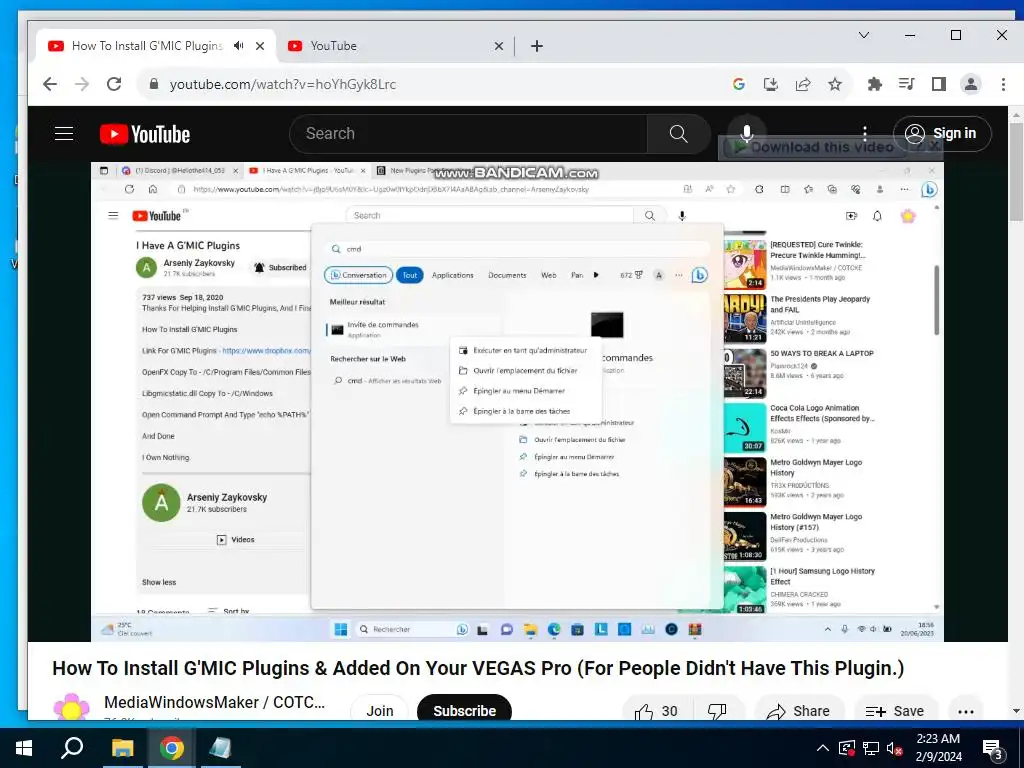Viewport: 1024px width, 768px height.
Task: Open the Chrome extensions puzzle icon
Action: (874, 84)
